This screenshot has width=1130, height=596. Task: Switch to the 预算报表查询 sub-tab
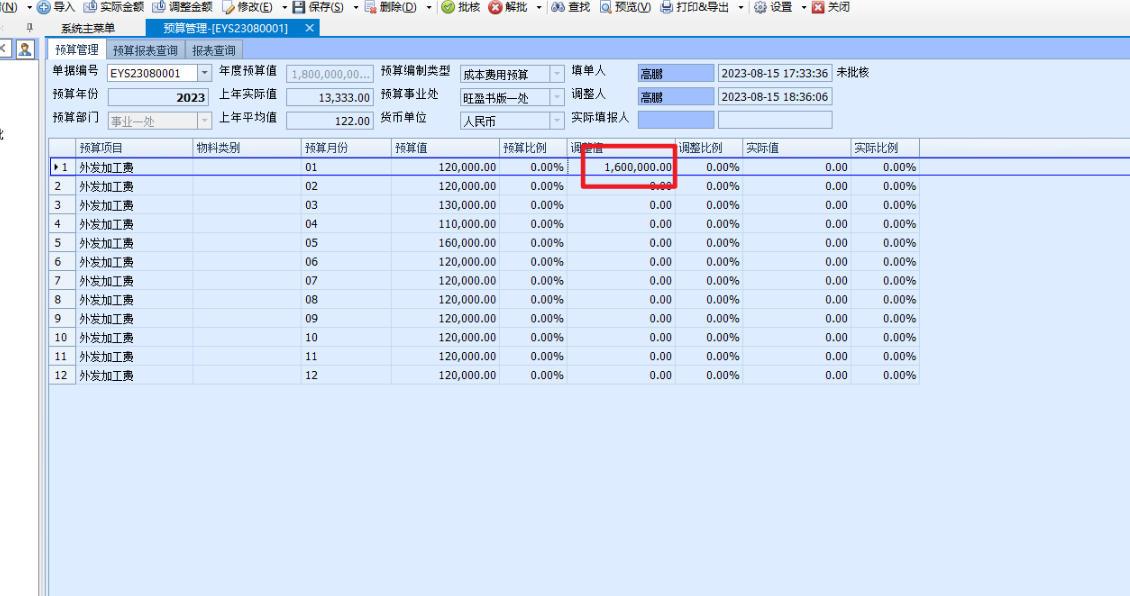pyautogui.click(x=146, y=50)
